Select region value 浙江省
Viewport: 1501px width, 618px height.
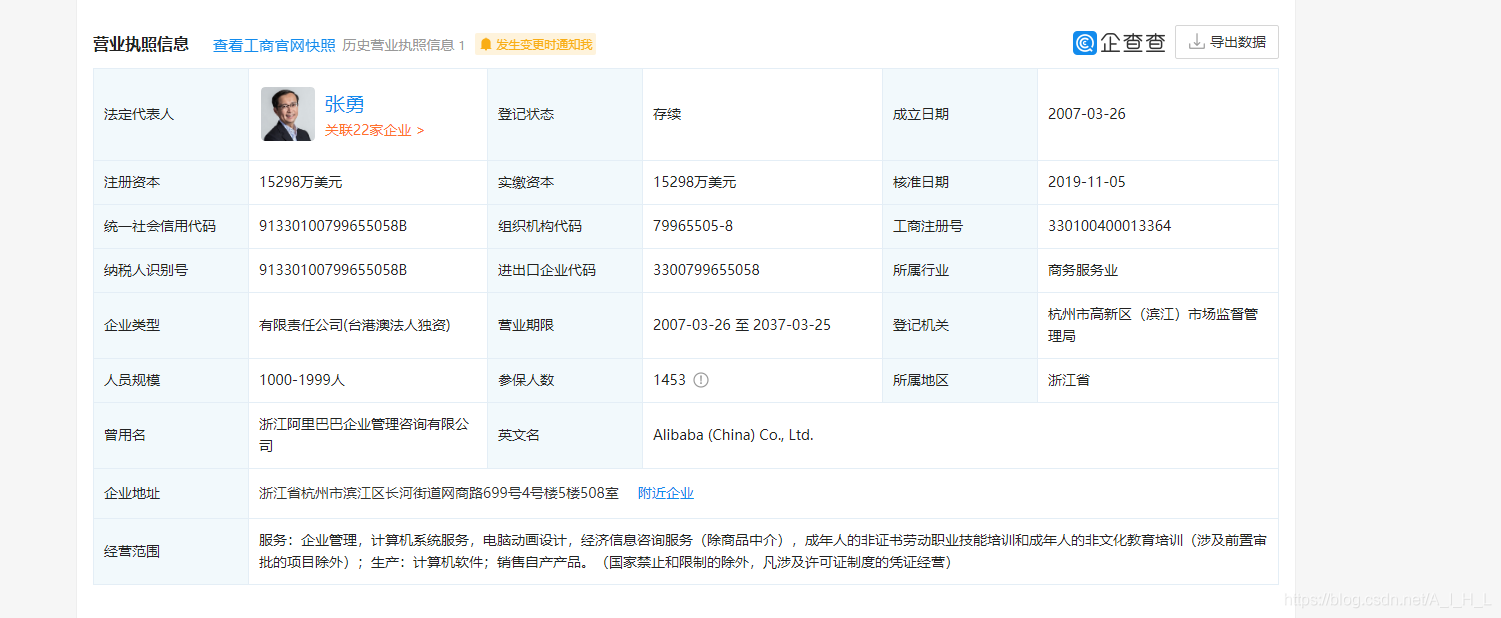pyautogui.click(x=1069, y=380)
